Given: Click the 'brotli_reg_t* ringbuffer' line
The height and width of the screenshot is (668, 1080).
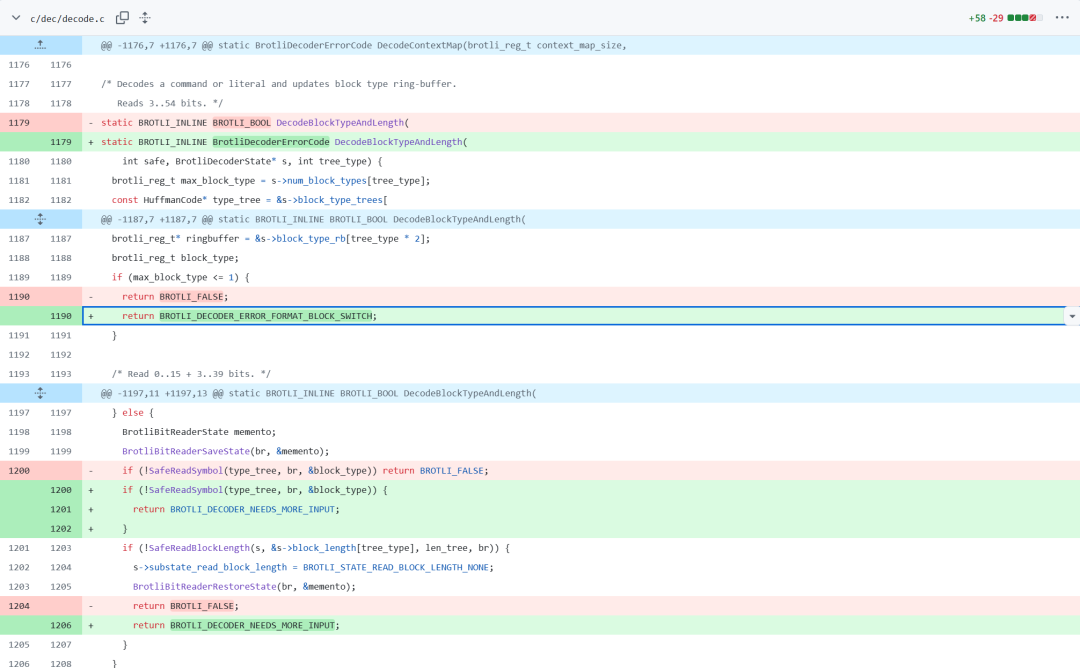Looking at the screenshot, I should pyautogui.click(x=271, y=239).
